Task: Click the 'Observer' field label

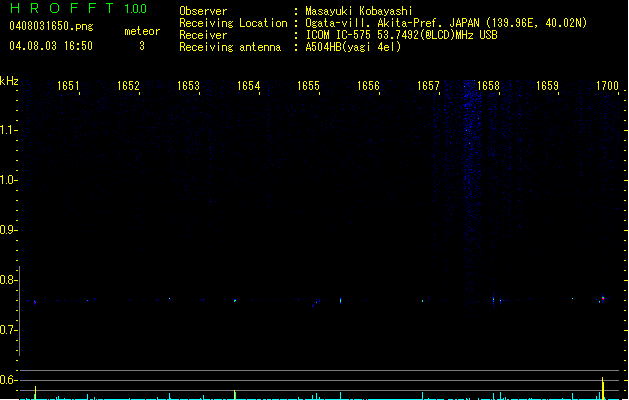Action: (203, 11)
